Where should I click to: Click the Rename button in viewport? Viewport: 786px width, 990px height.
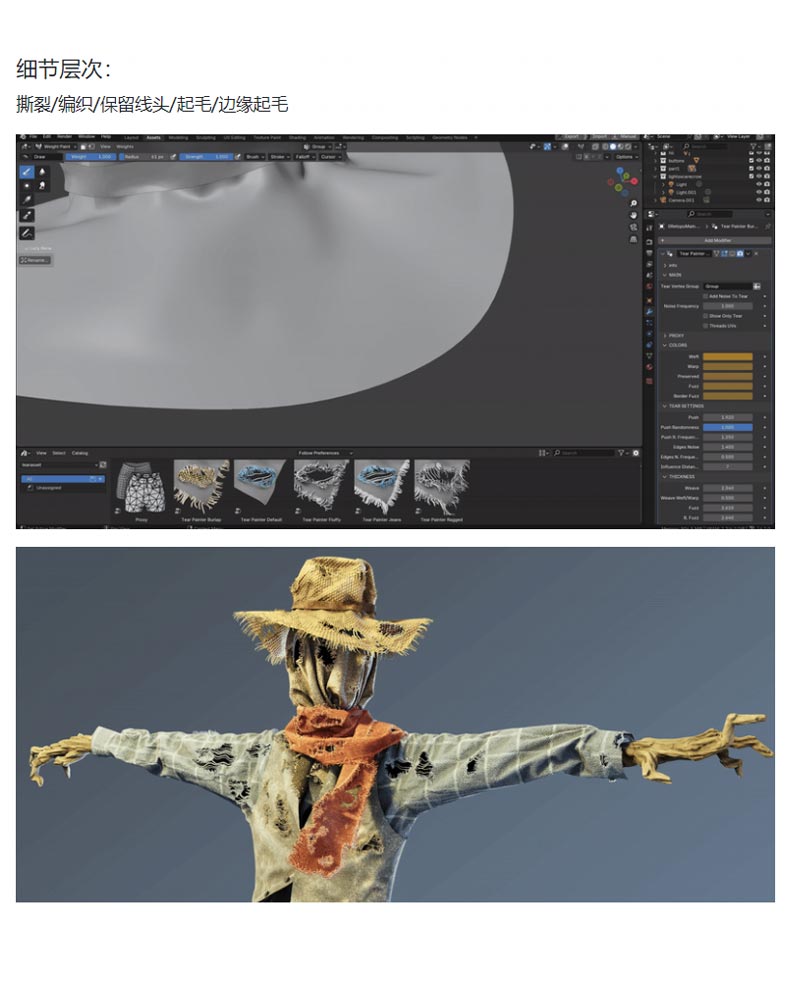(x=35, y=260)
